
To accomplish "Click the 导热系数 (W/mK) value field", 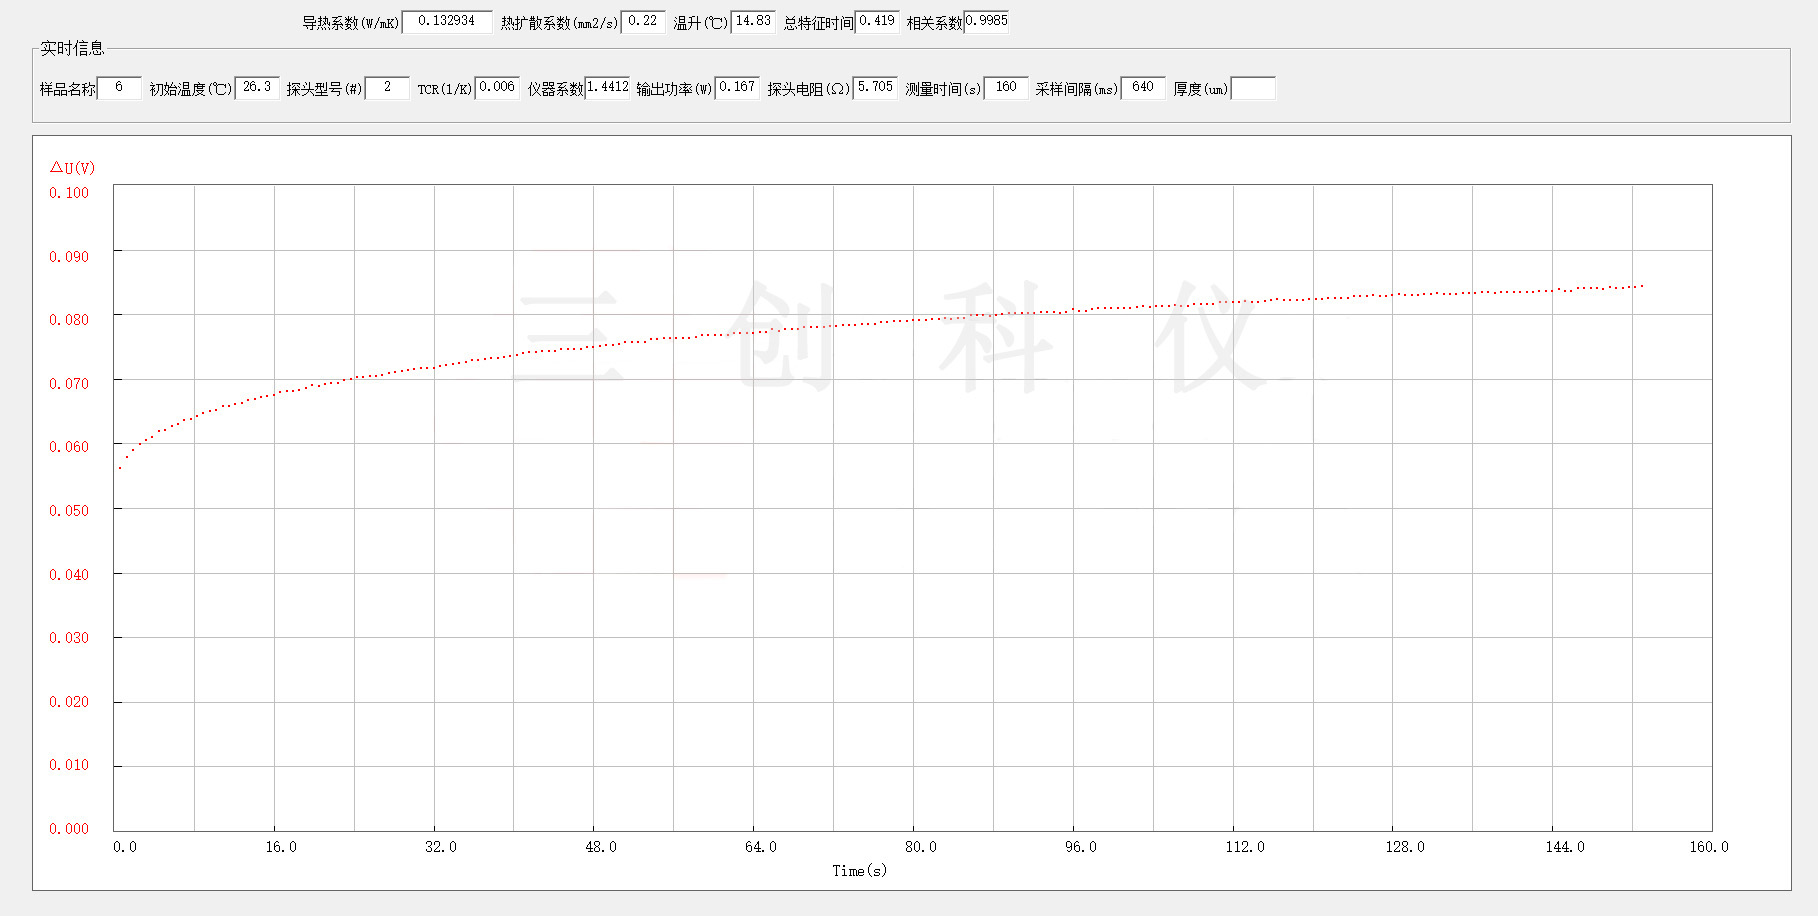I will [x=447, y=22].
